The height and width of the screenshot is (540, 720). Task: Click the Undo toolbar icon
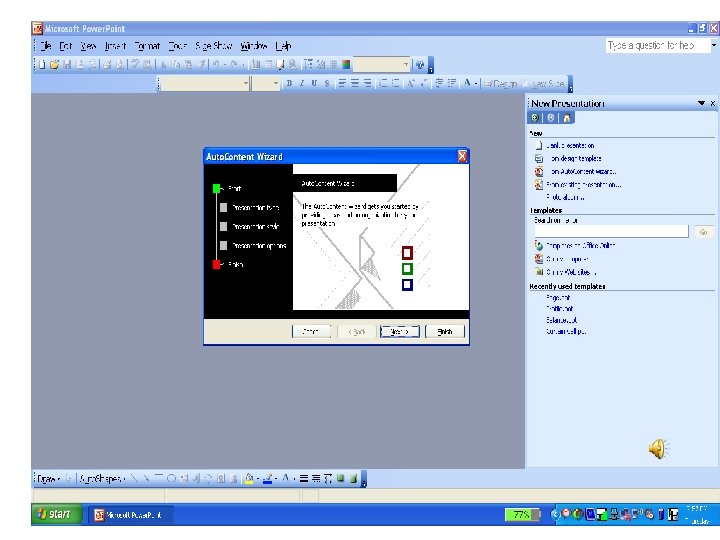click(215, 65)
